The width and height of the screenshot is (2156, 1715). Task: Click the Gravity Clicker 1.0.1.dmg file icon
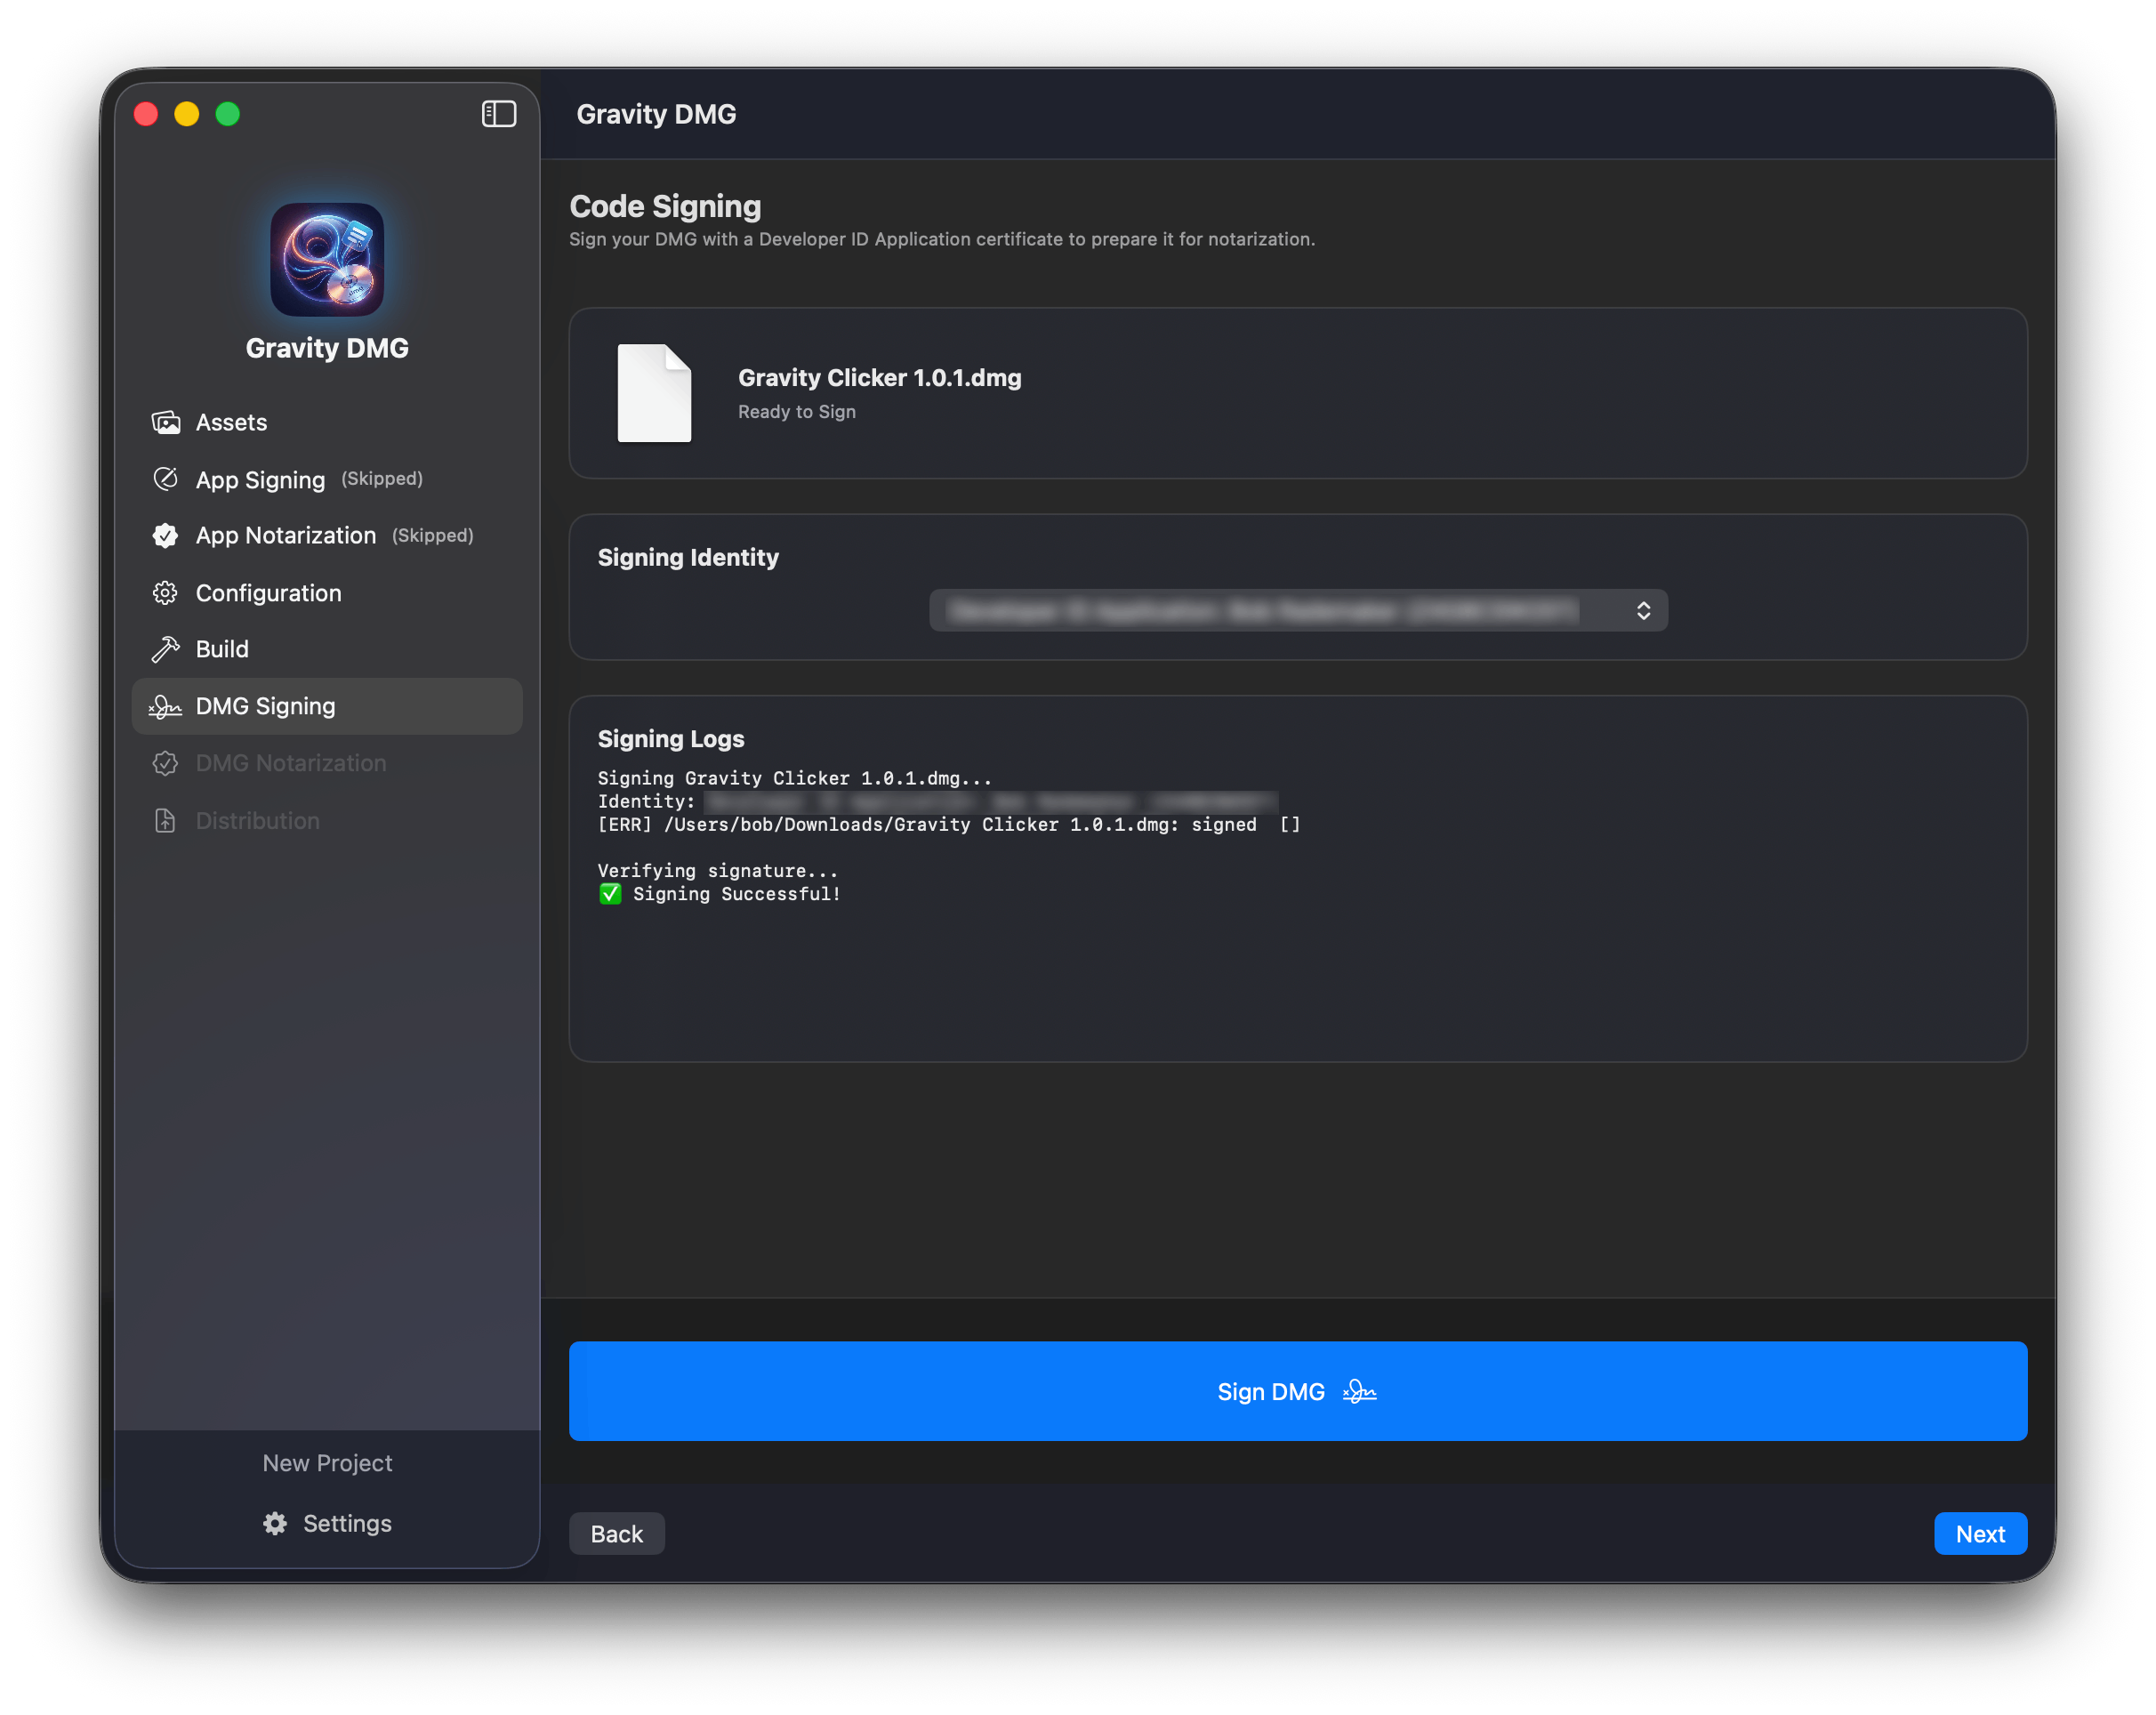[654, 393]
